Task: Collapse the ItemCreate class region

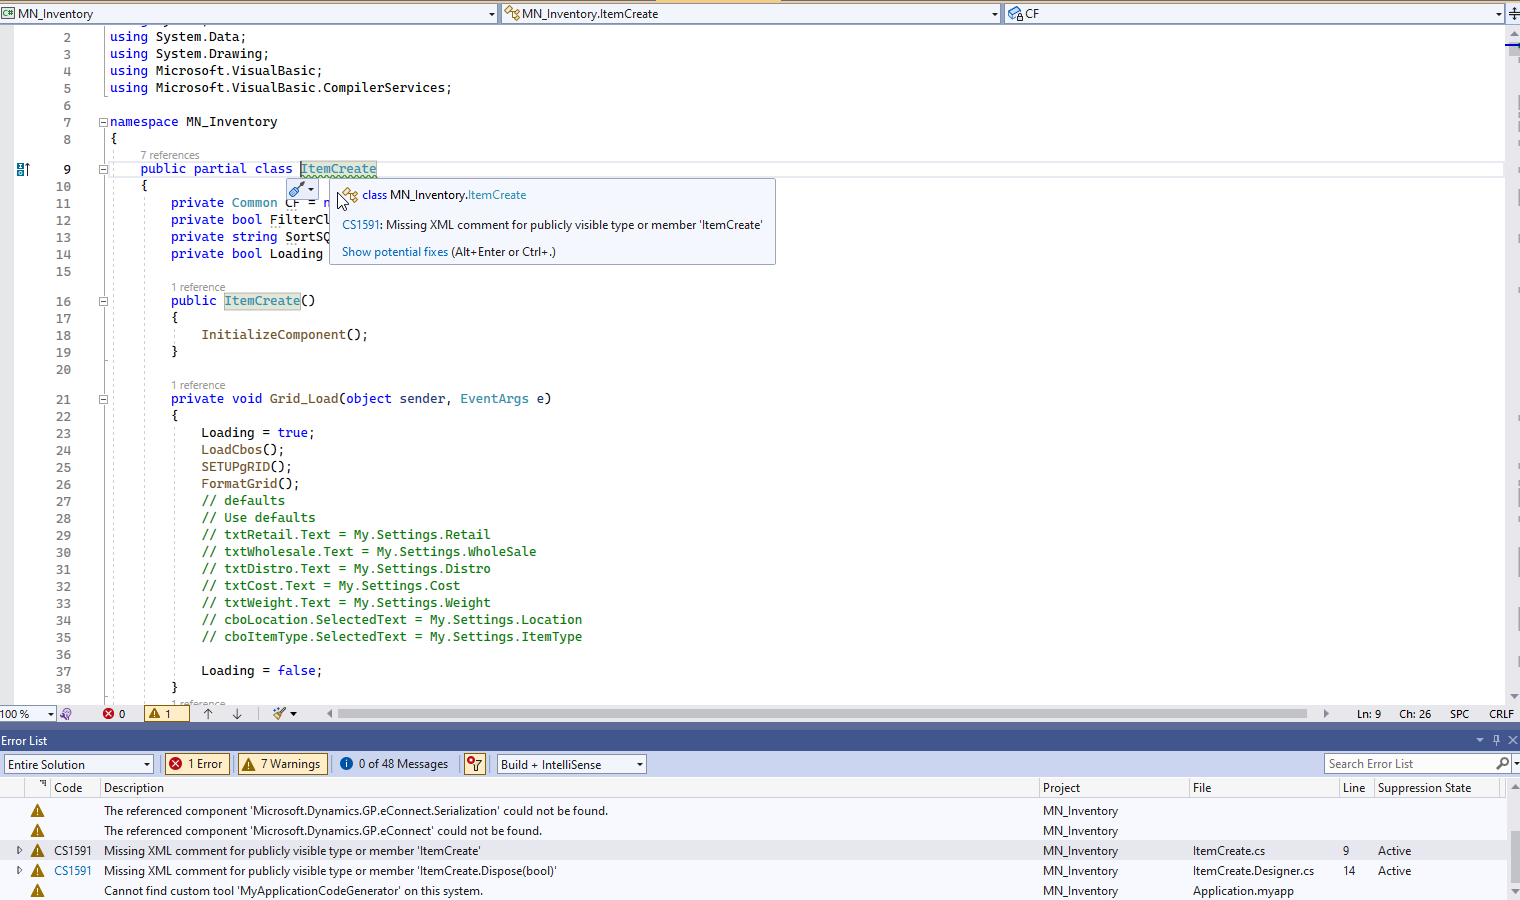Action: pyautogui.click(x=103, y=169)
